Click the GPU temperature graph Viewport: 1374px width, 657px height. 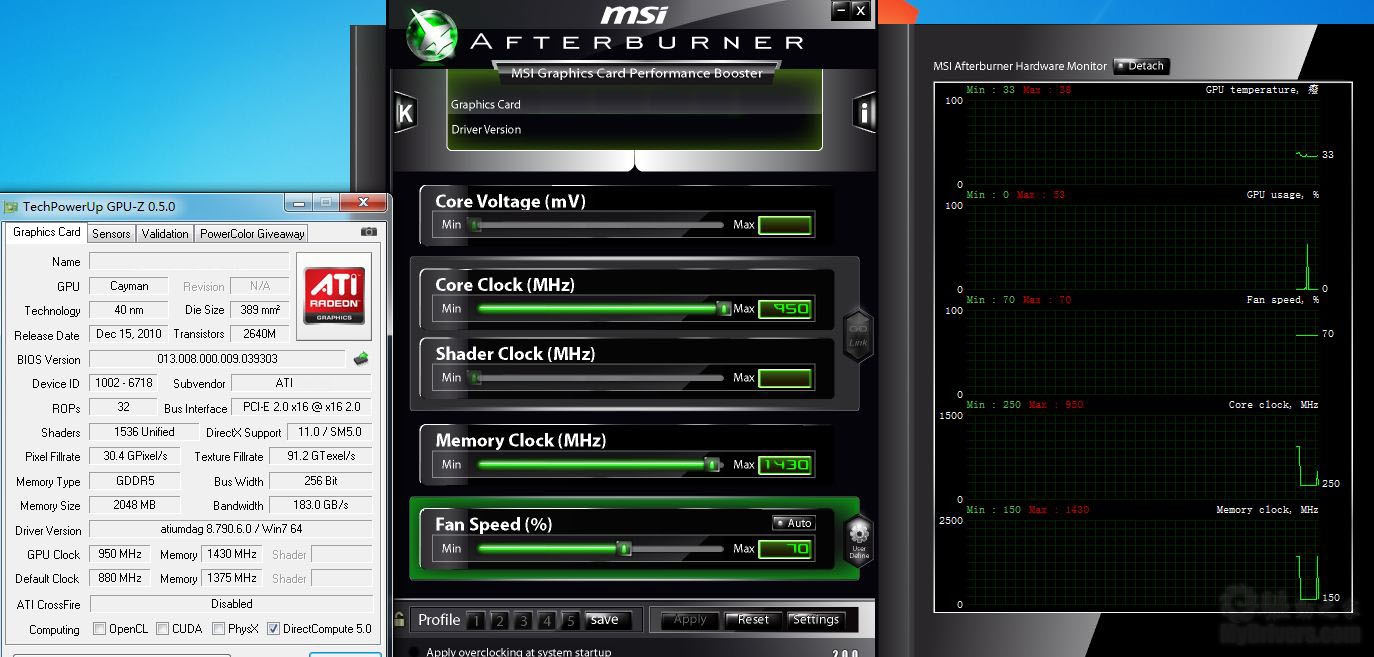(1143, 143)
